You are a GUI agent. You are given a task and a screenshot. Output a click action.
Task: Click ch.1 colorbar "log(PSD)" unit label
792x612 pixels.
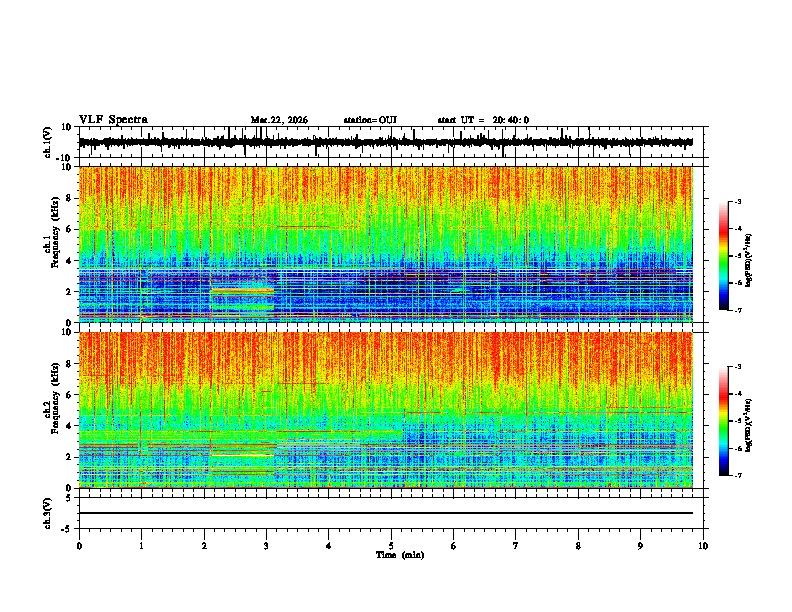point(748,261)
